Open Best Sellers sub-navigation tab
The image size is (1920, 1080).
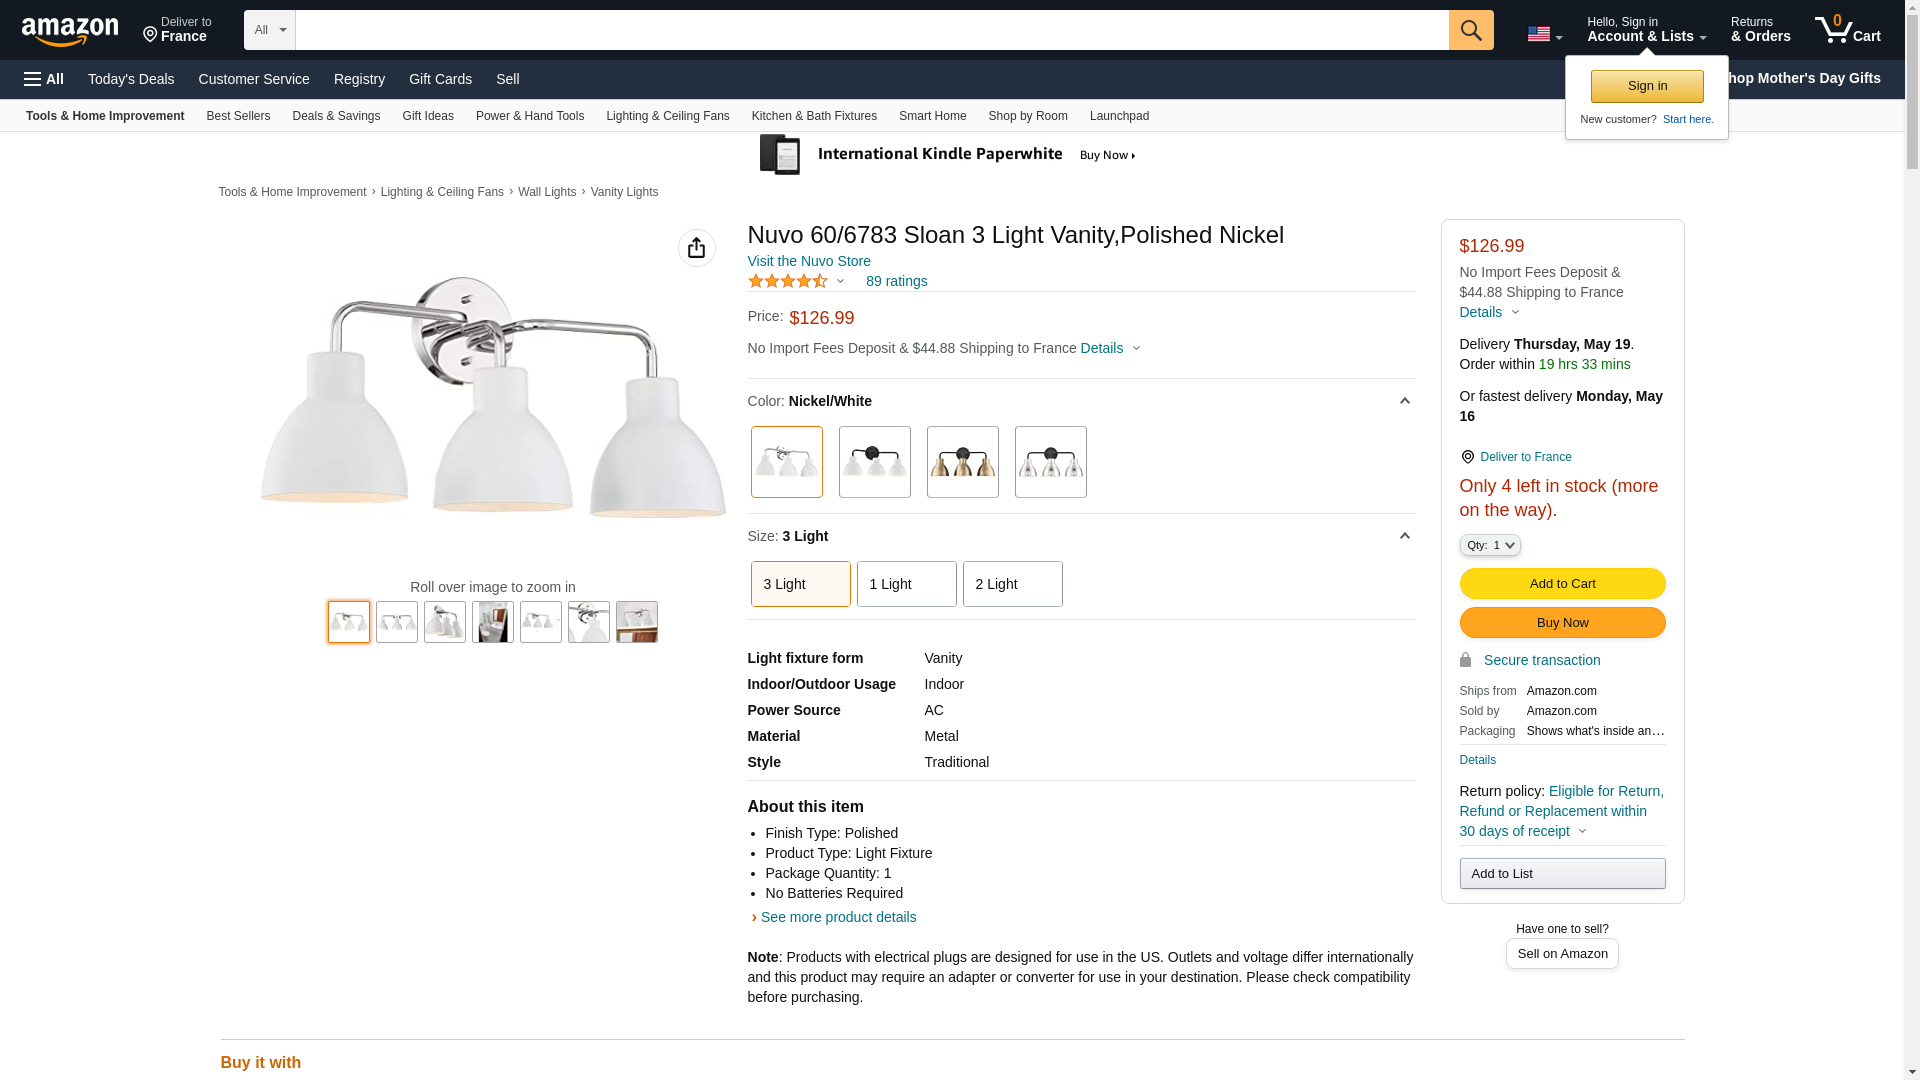click(238, 116)
